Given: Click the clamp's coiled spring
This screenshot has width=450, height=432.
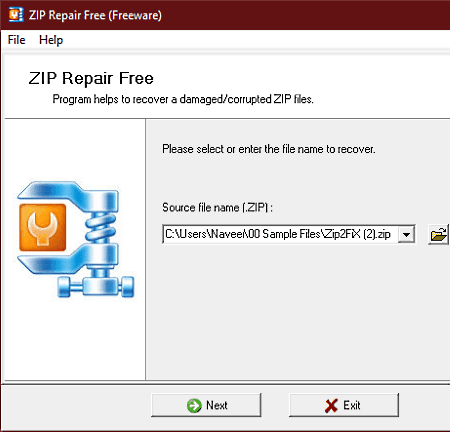Looking at the screenshot, I should (100, 227).
